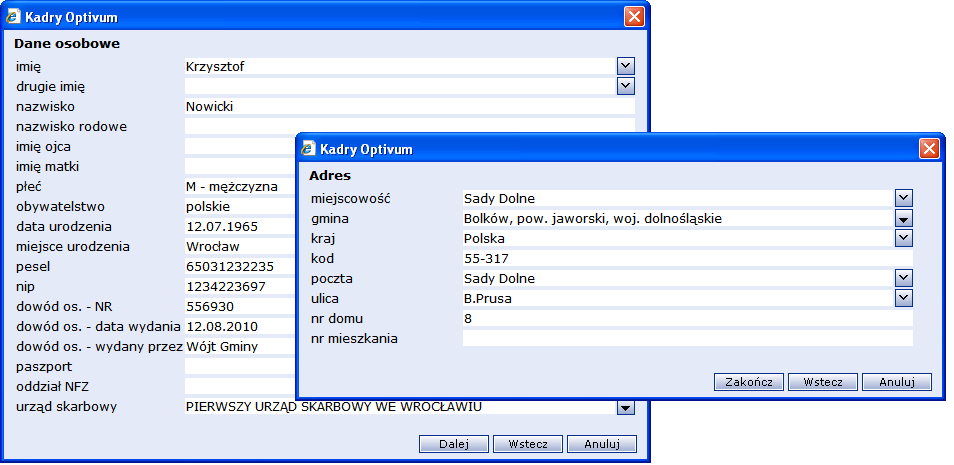Click the pesel field 65031232235
The height and width of the screenshot is (465, 954).
coord(240,267)
